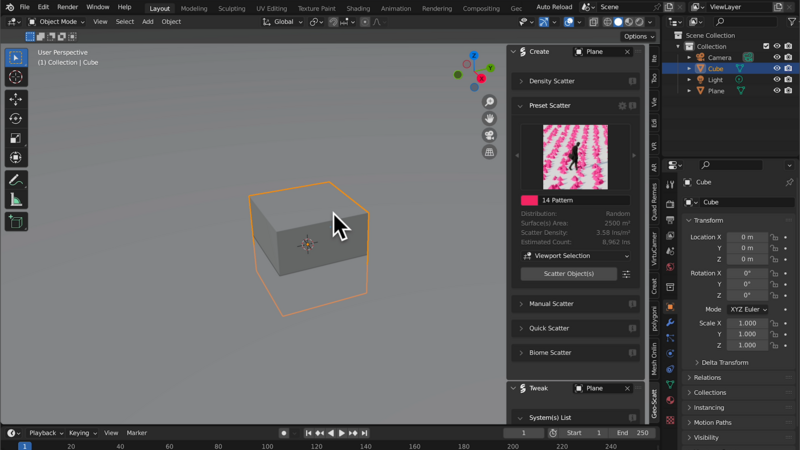Toggle Collection exclude checkbox
The image size is (800, 450).
tap(766, 46)
